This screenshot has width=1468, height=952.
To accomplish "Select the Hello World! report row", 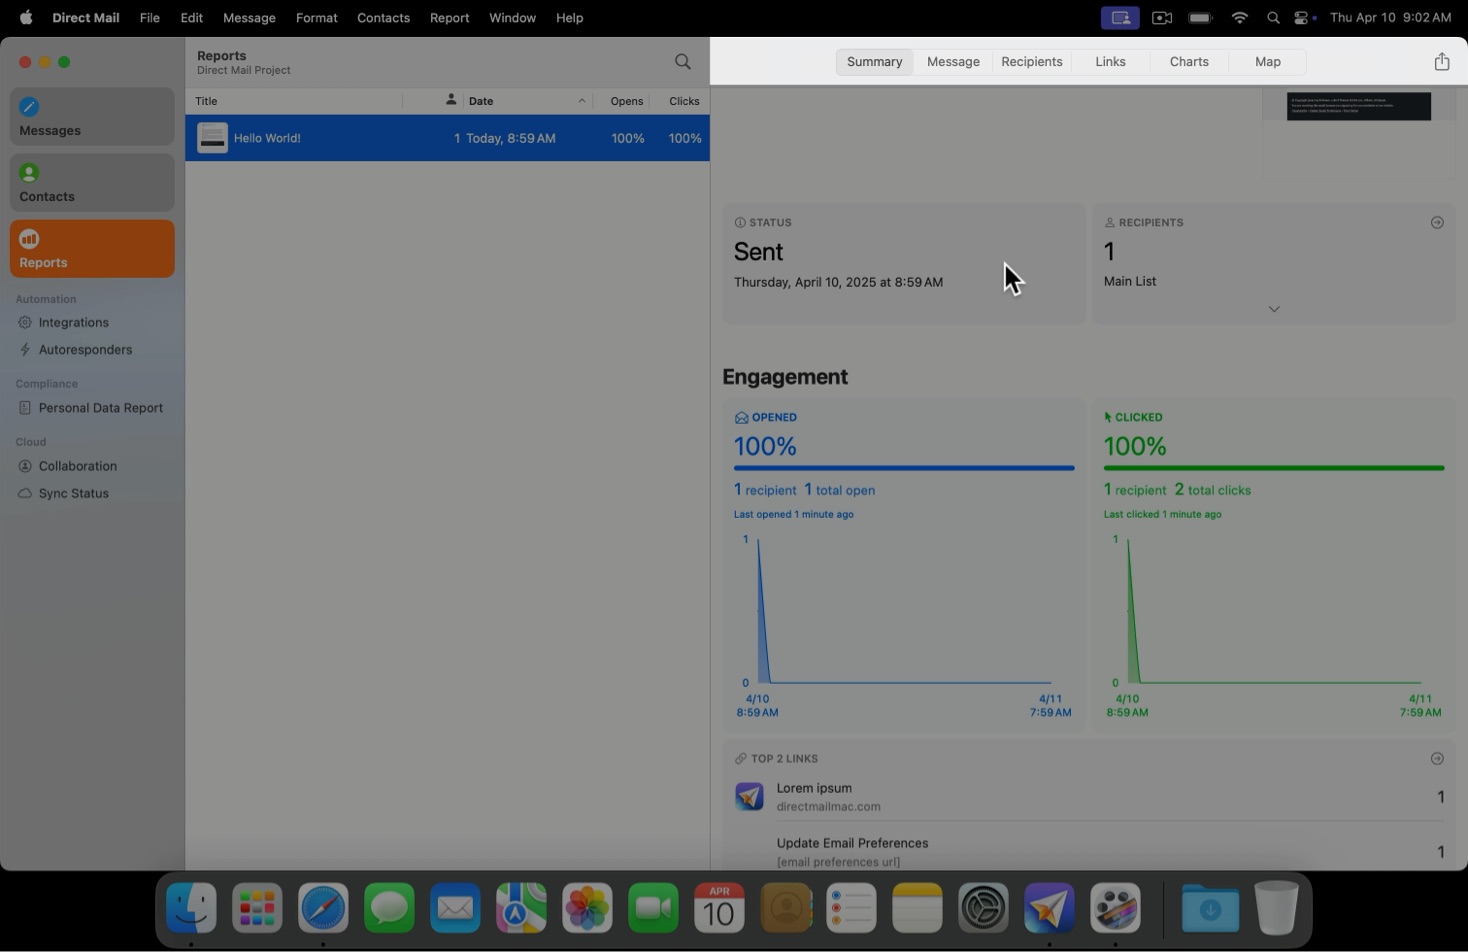I will pos(446,139).
